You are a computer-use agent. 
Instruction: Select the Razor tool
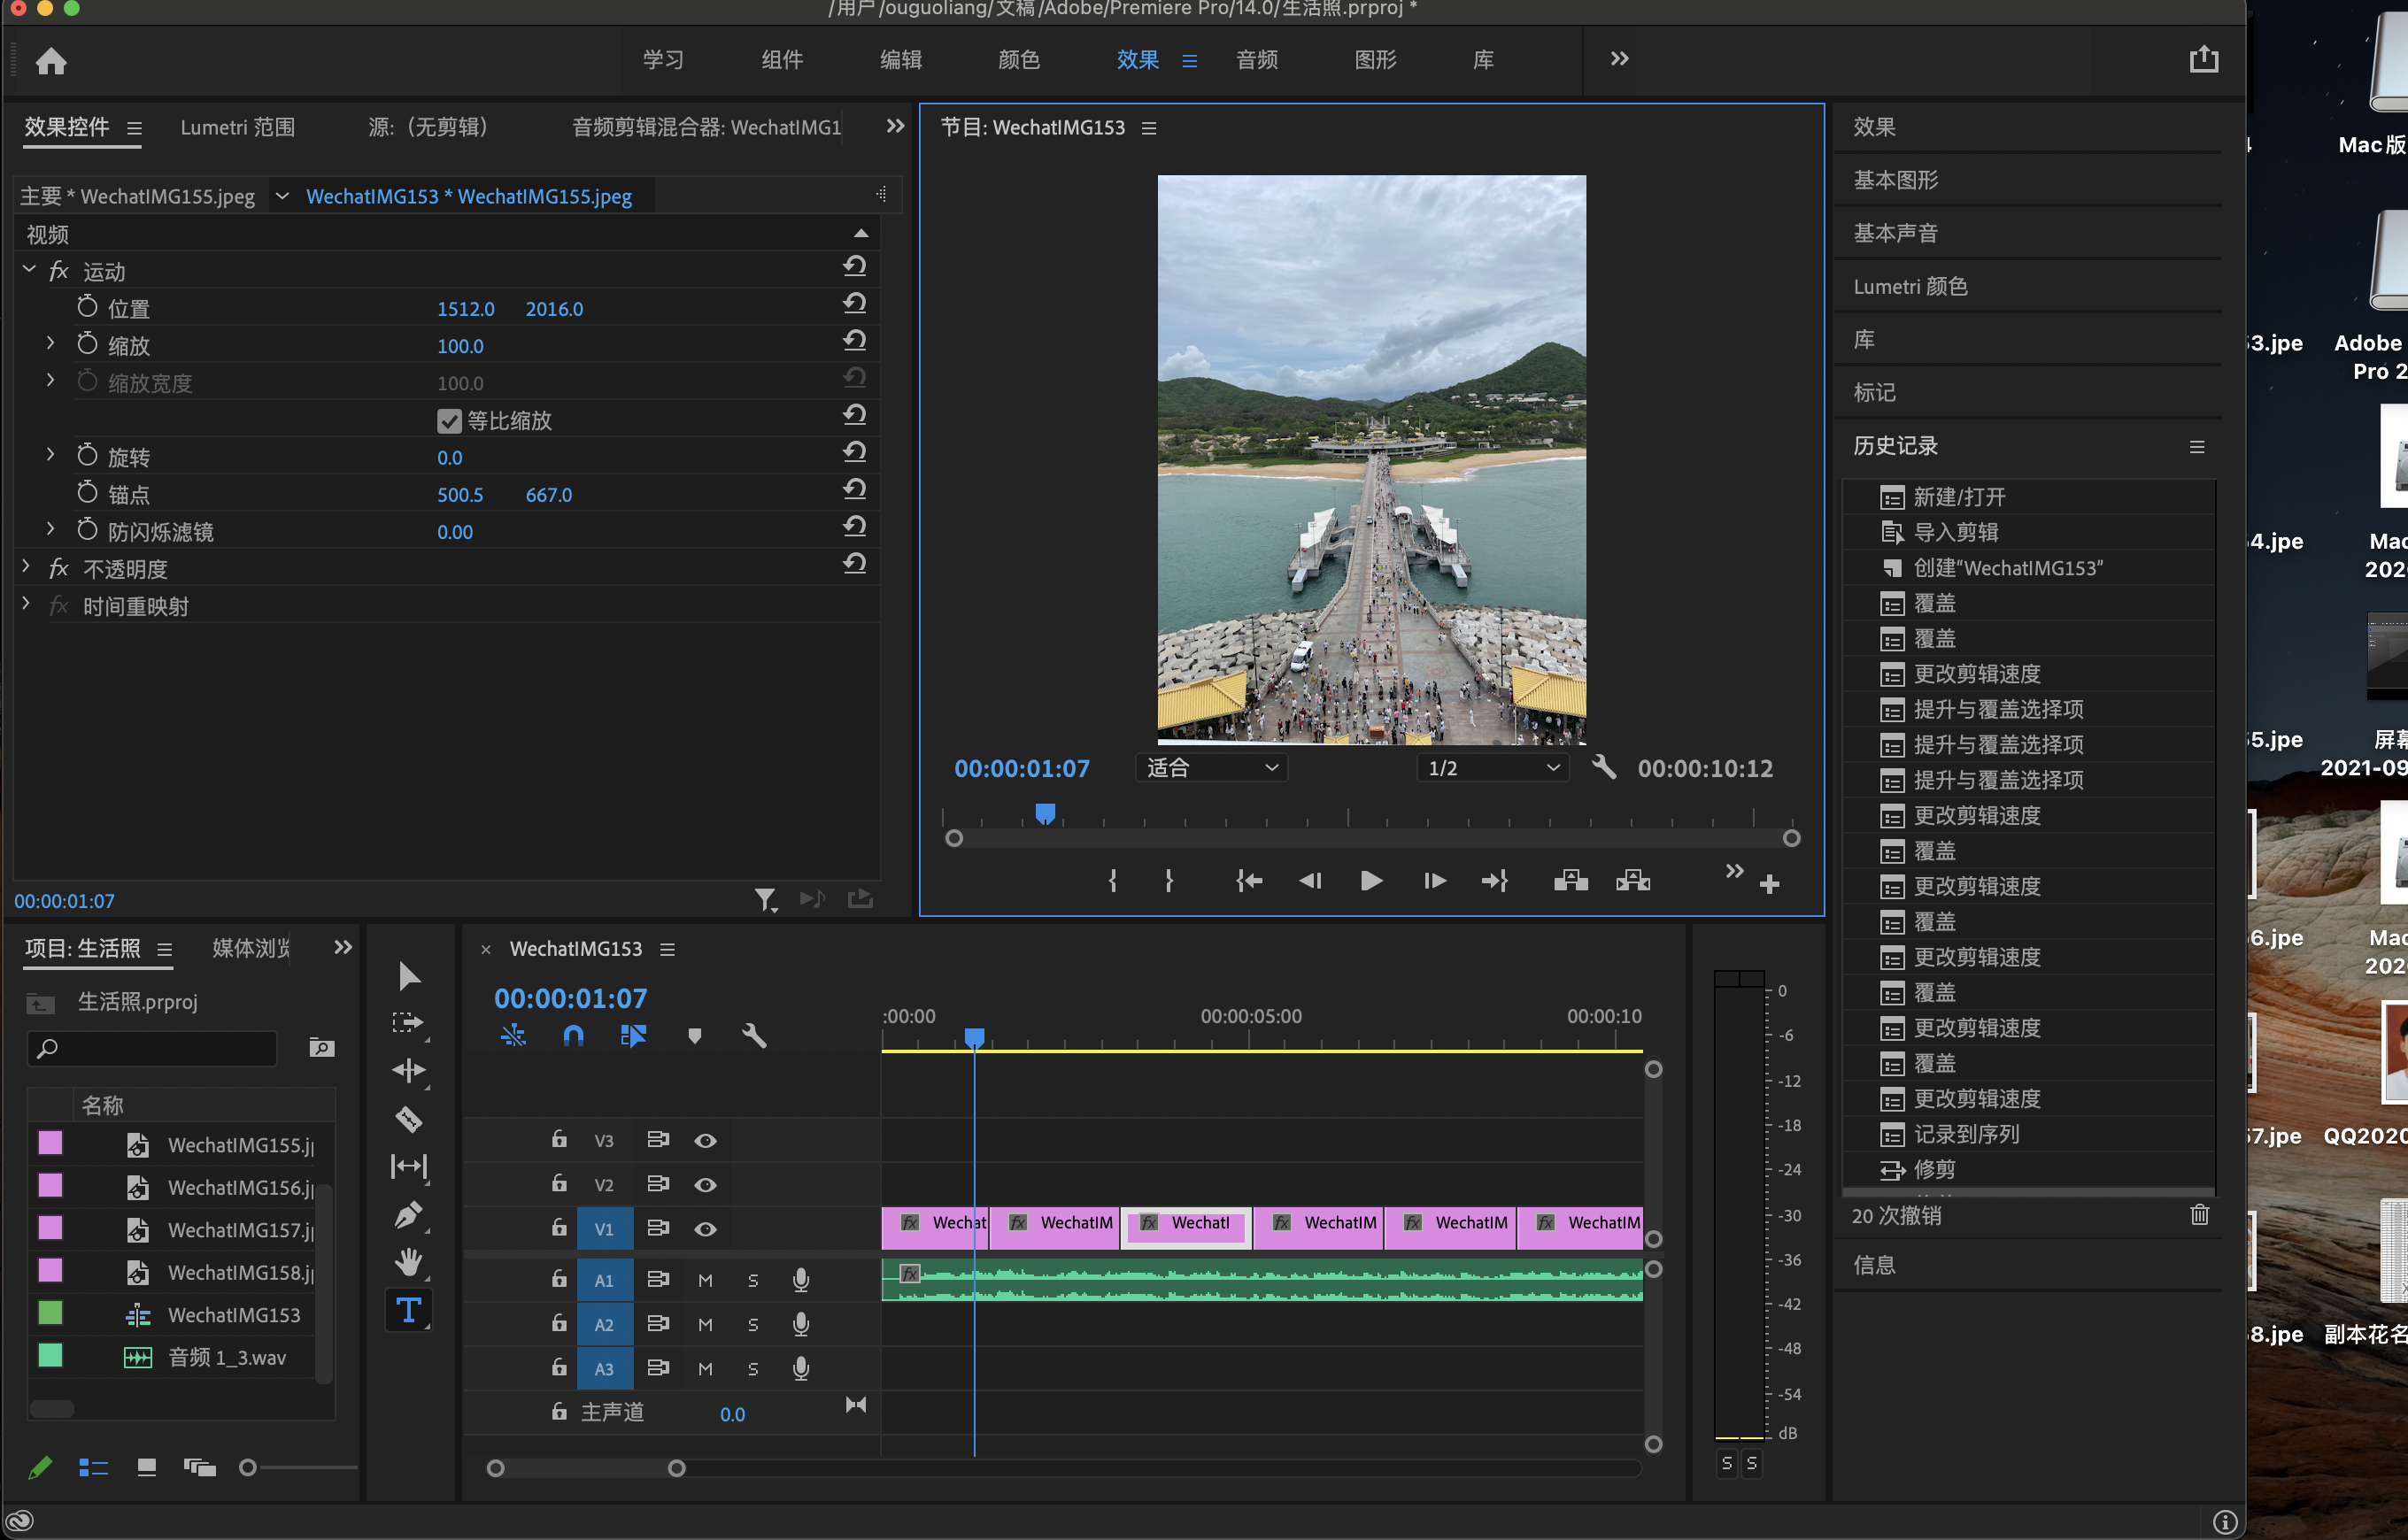[x=408, y=1119]
